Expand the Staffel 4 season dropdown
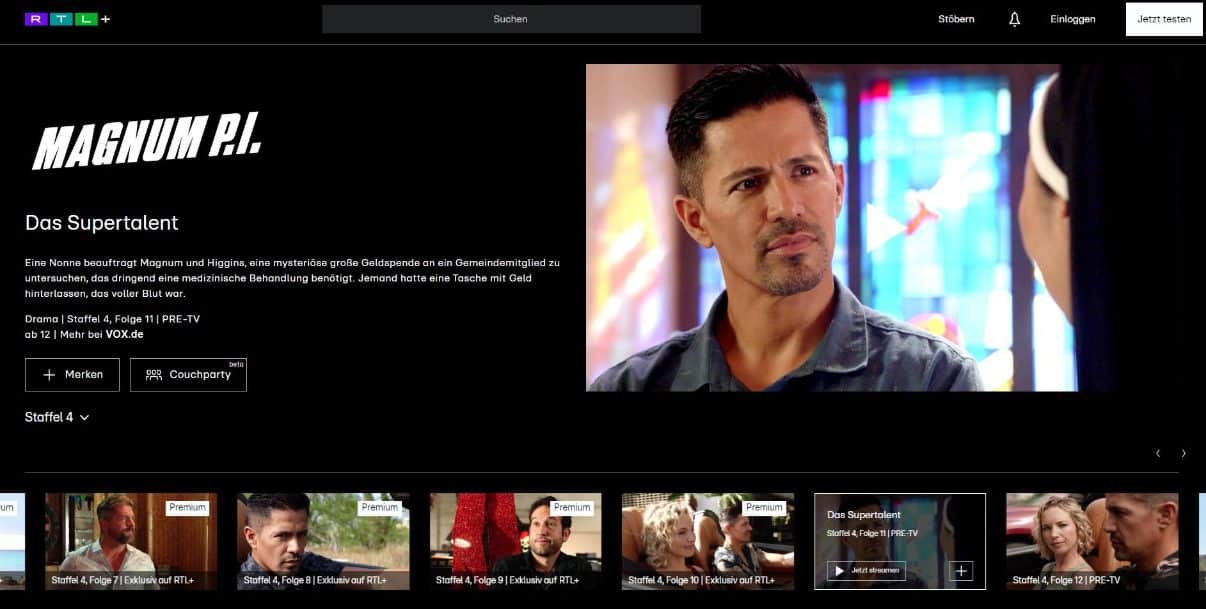1206x609 pixels. (x=57, y=417)
